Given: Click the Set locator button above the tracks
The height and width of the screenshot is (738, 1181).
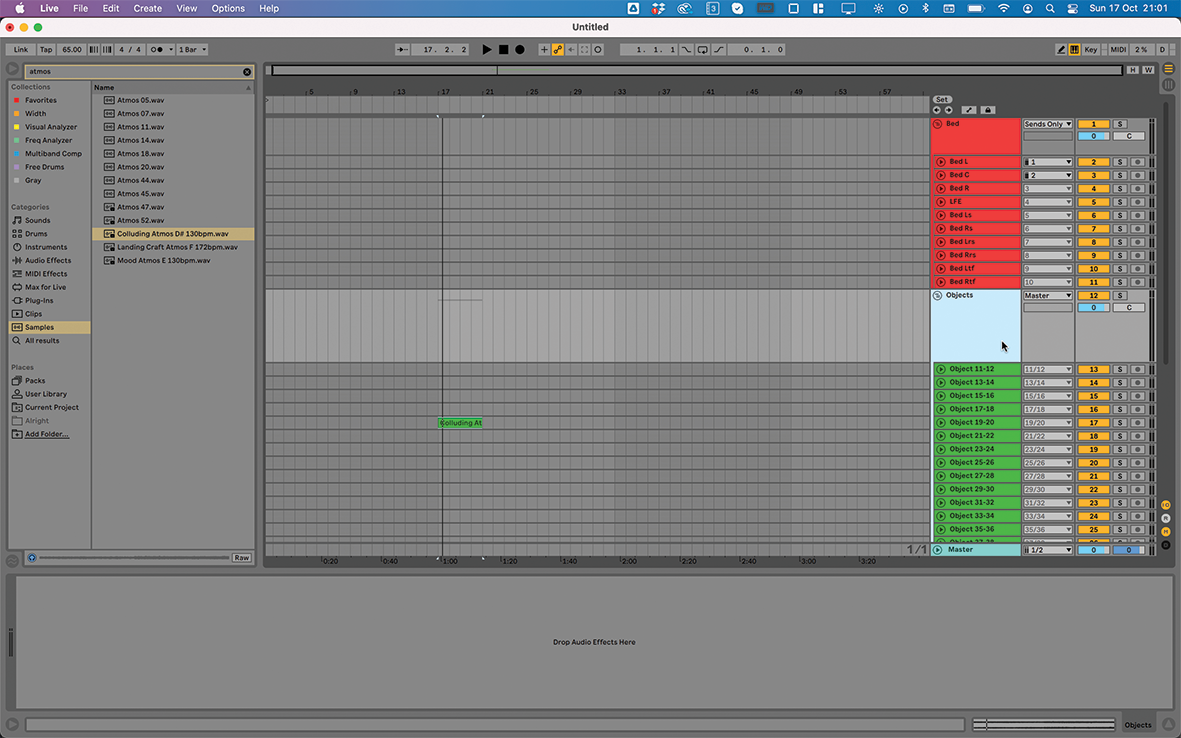Looking at the screenshot, I should coord(942,99).
